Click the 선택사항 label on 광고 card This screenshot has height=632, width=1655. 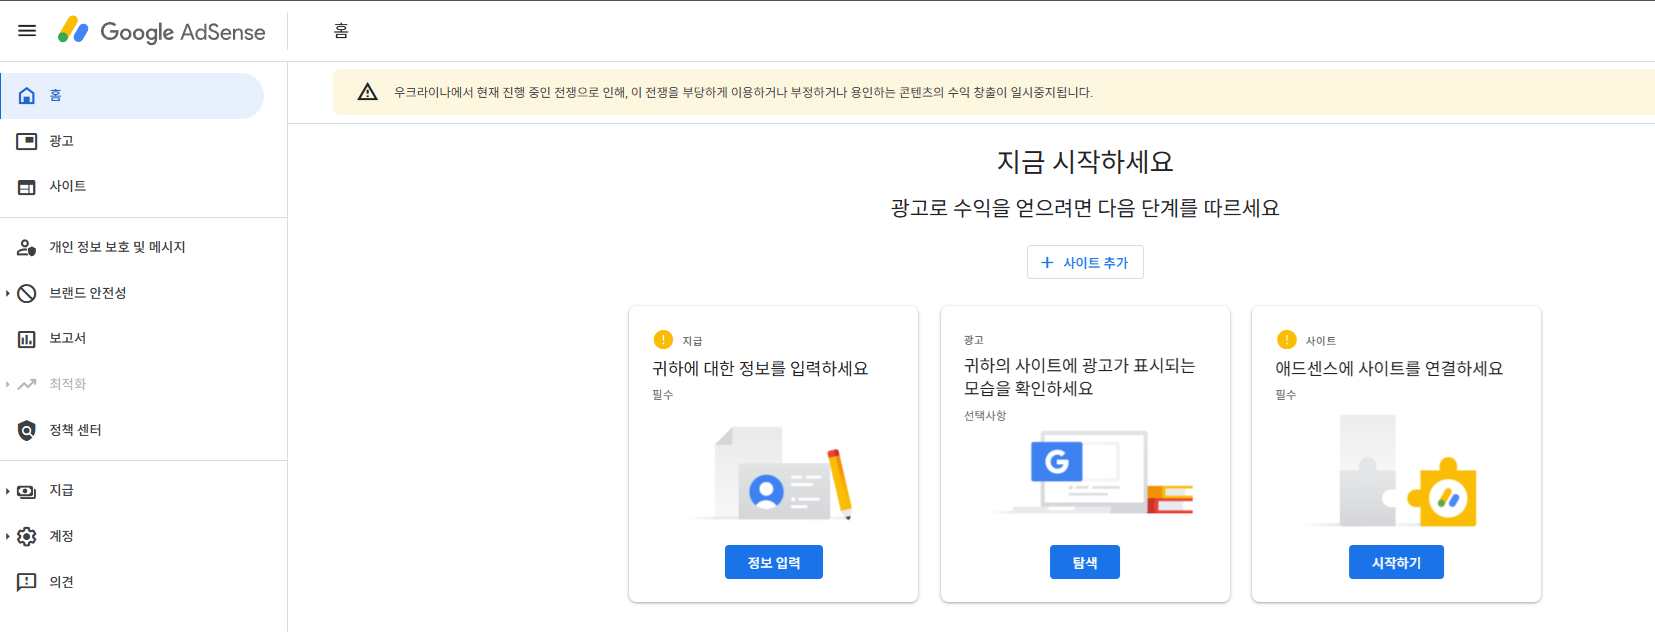coord(985,416)
